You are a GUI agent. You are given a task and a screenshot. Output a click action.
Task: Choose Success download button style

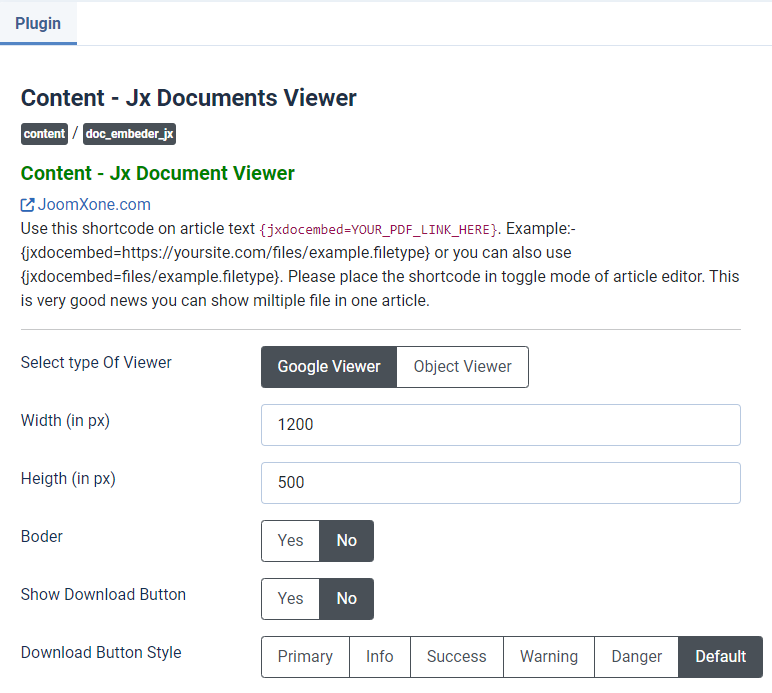point(456,657)
